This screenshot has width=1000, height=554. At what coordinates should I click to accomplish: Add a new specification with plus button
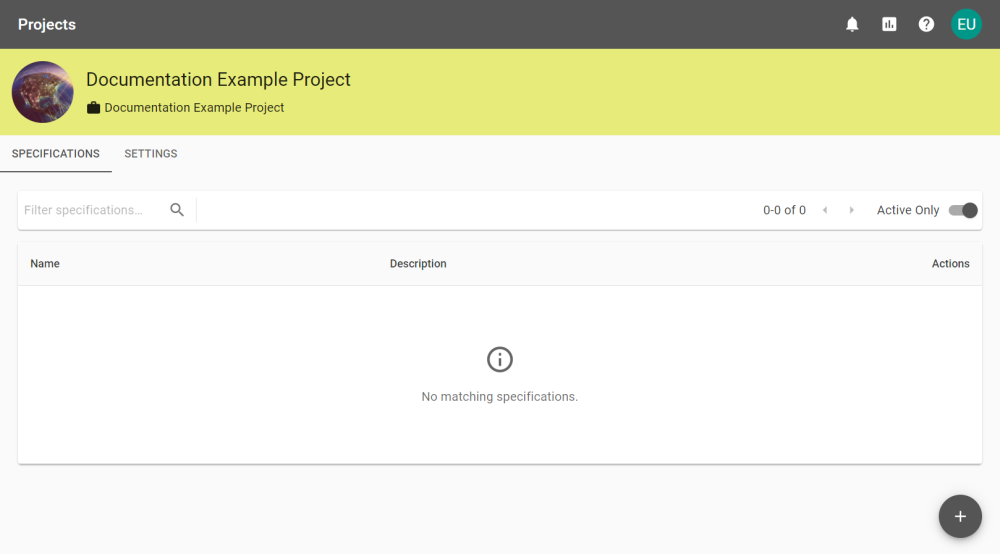pos(960,516)
